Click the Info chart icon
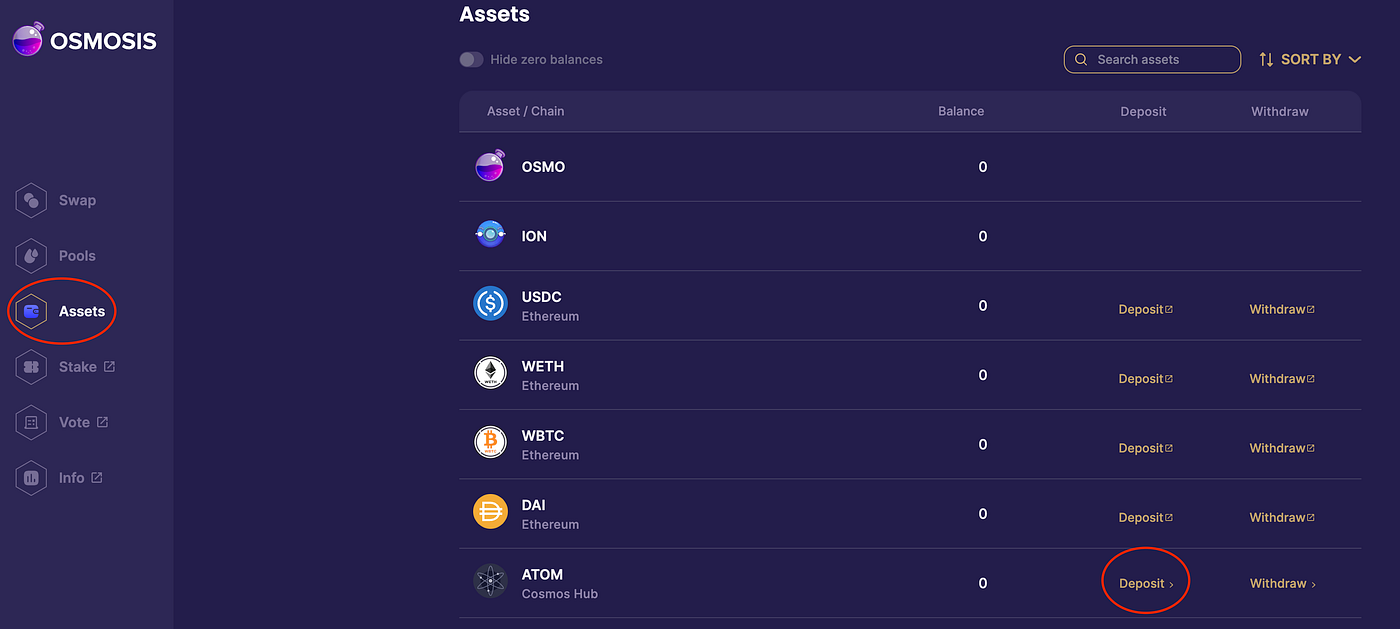Viewport: 1400px width, 629px height. [x=31, y=478]
